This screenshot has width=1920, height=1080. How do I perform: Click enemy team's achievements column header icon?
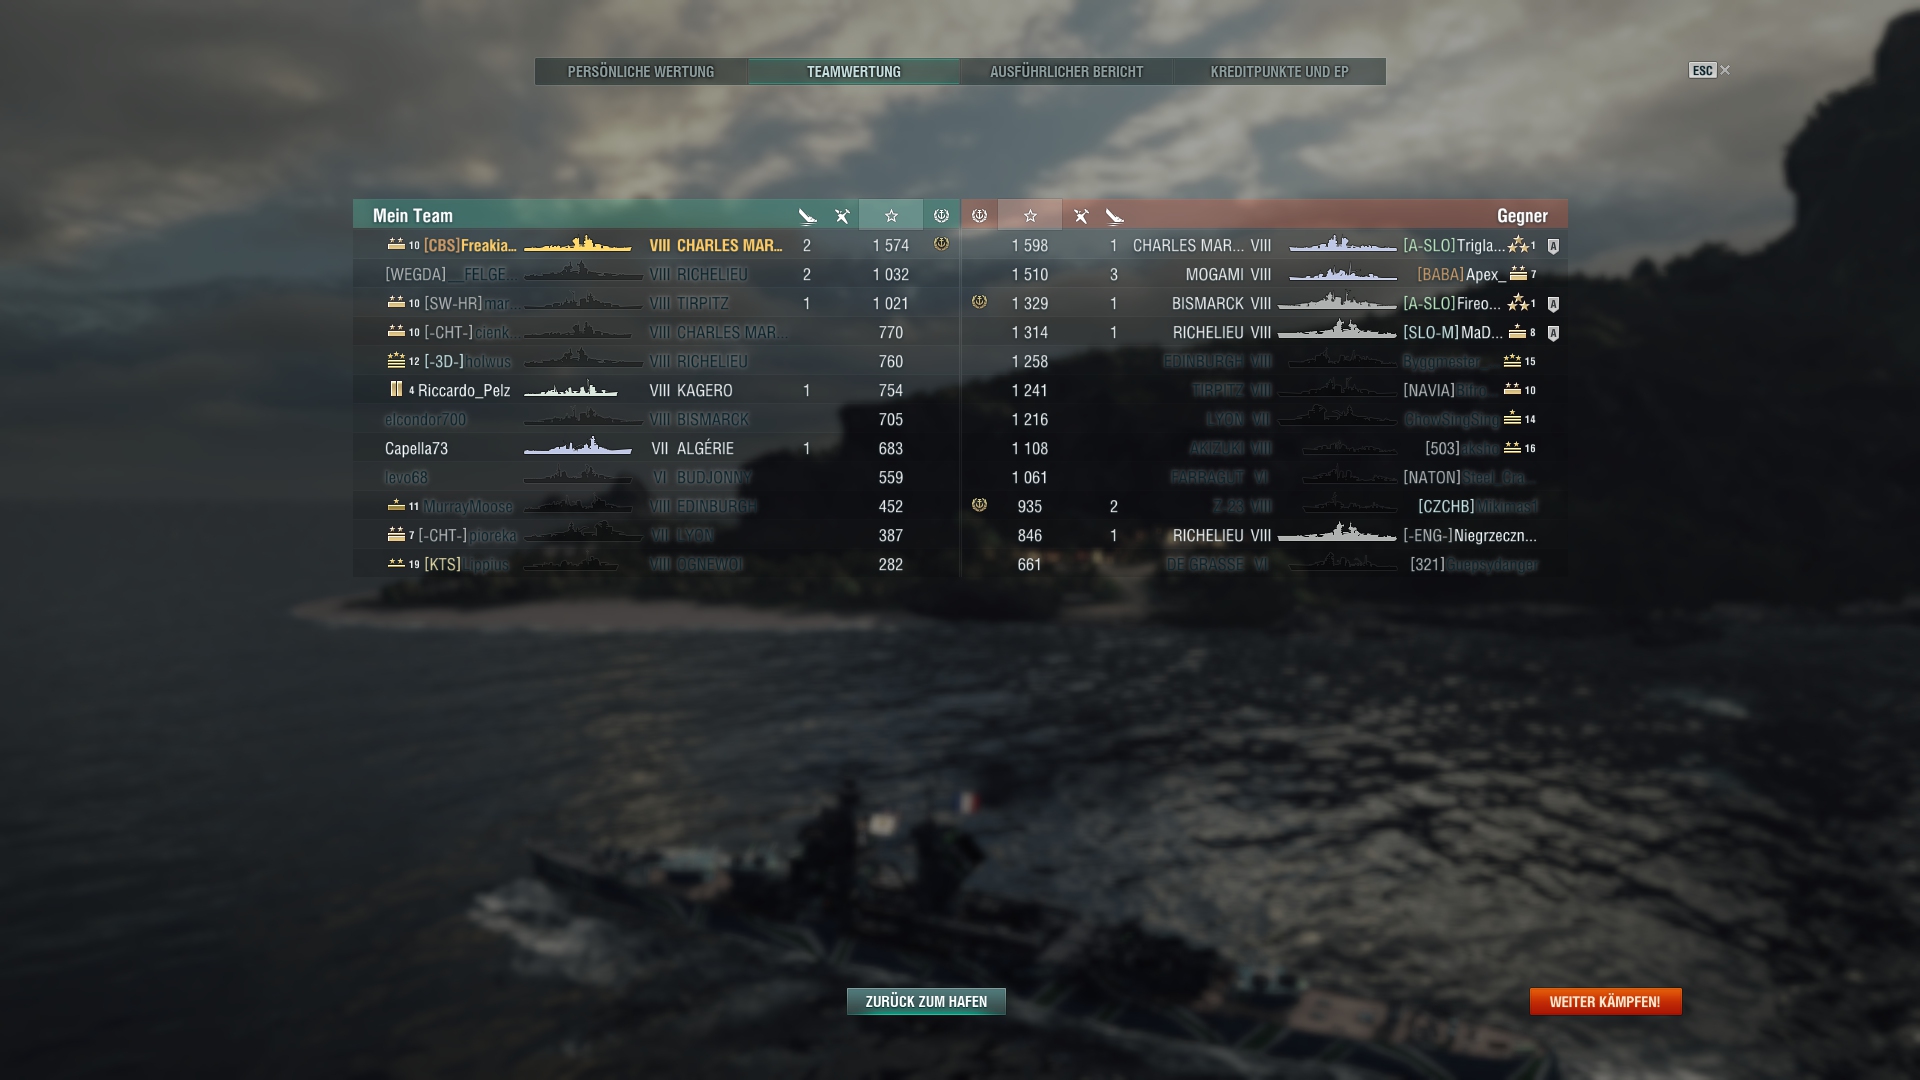tap(980, 215)
